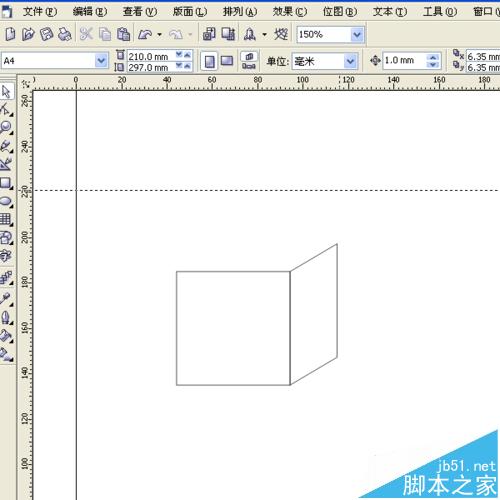Click the document icon beside 文件 menu
This screenshot has height=500, width=500.
tap(7, 12)
